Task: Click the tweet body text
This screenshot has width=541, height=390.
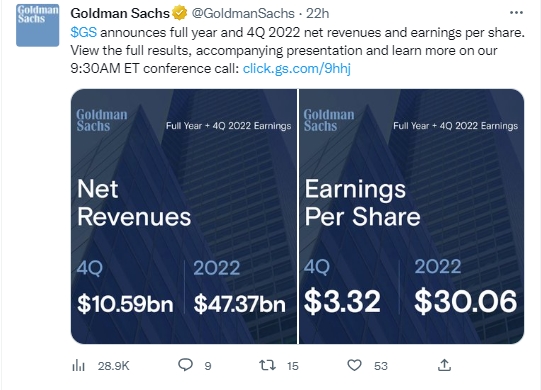Action: [297, 50]
